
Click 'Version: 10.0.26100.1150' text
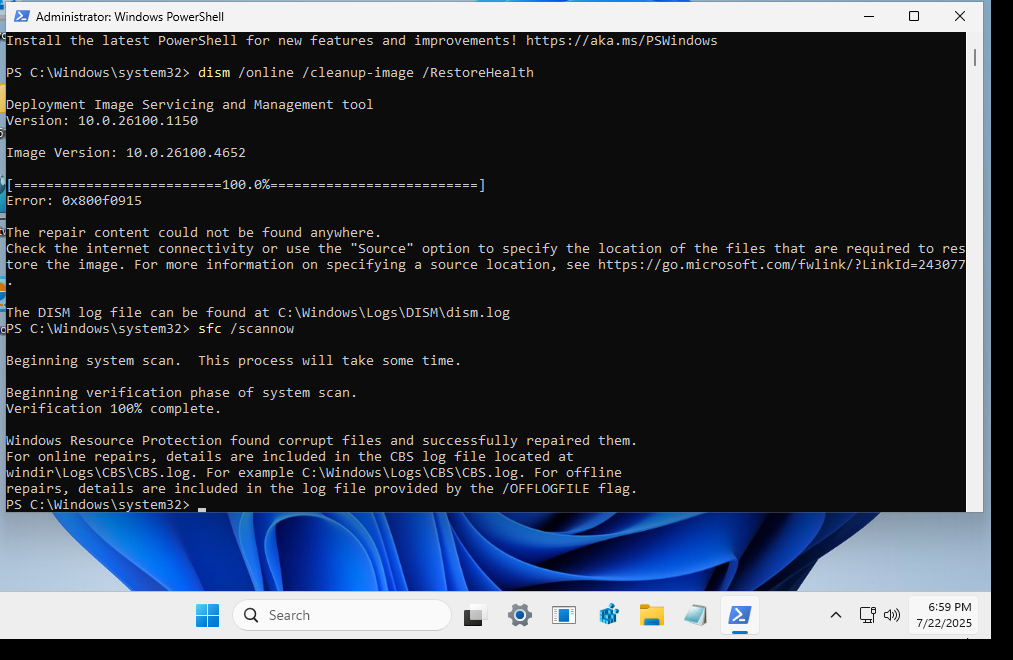(x=102, y=121)
